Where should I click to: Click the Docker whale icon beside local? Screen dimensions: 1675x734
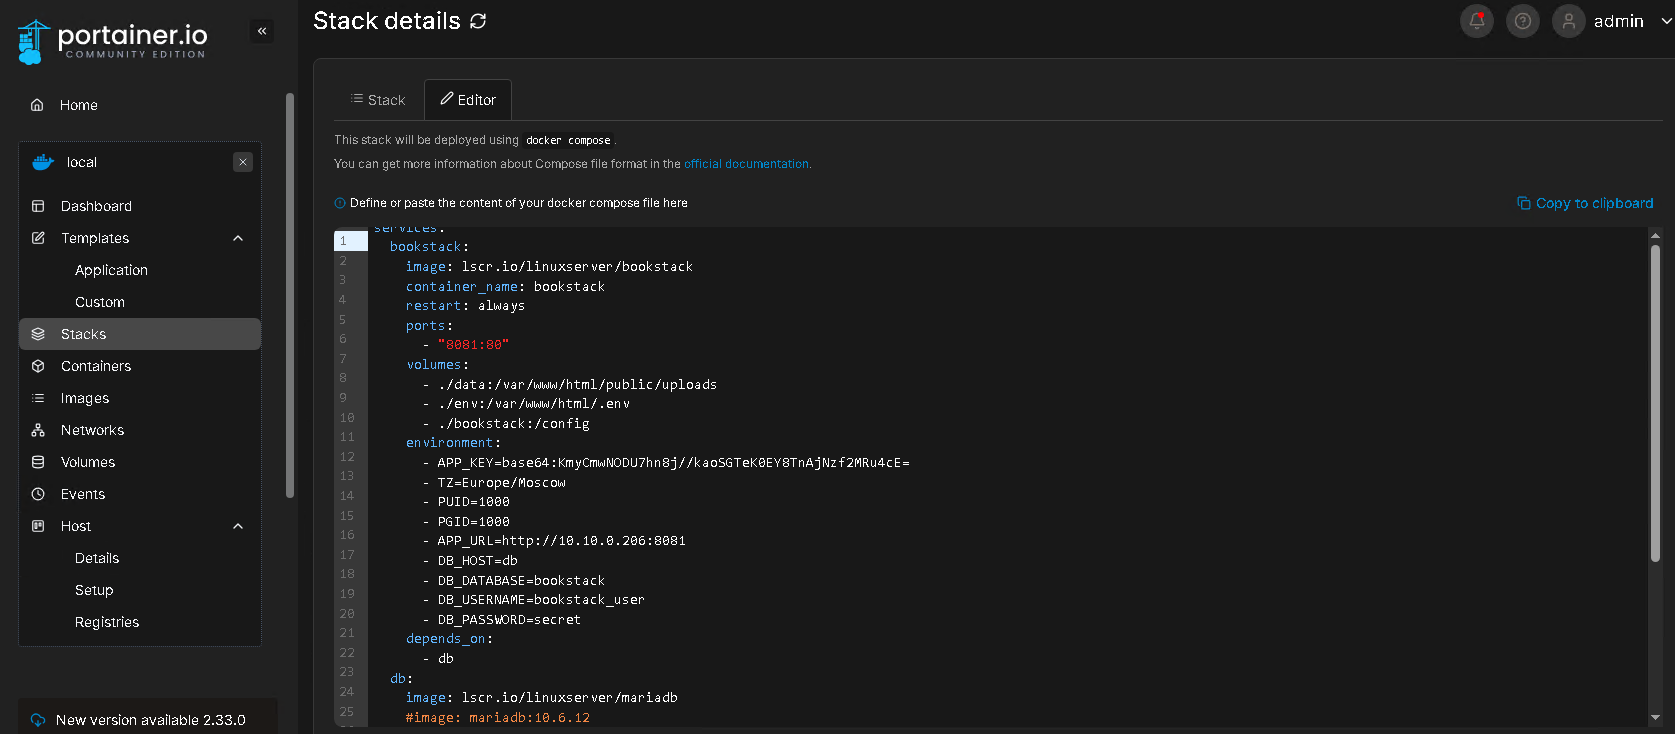click(43, 162)
